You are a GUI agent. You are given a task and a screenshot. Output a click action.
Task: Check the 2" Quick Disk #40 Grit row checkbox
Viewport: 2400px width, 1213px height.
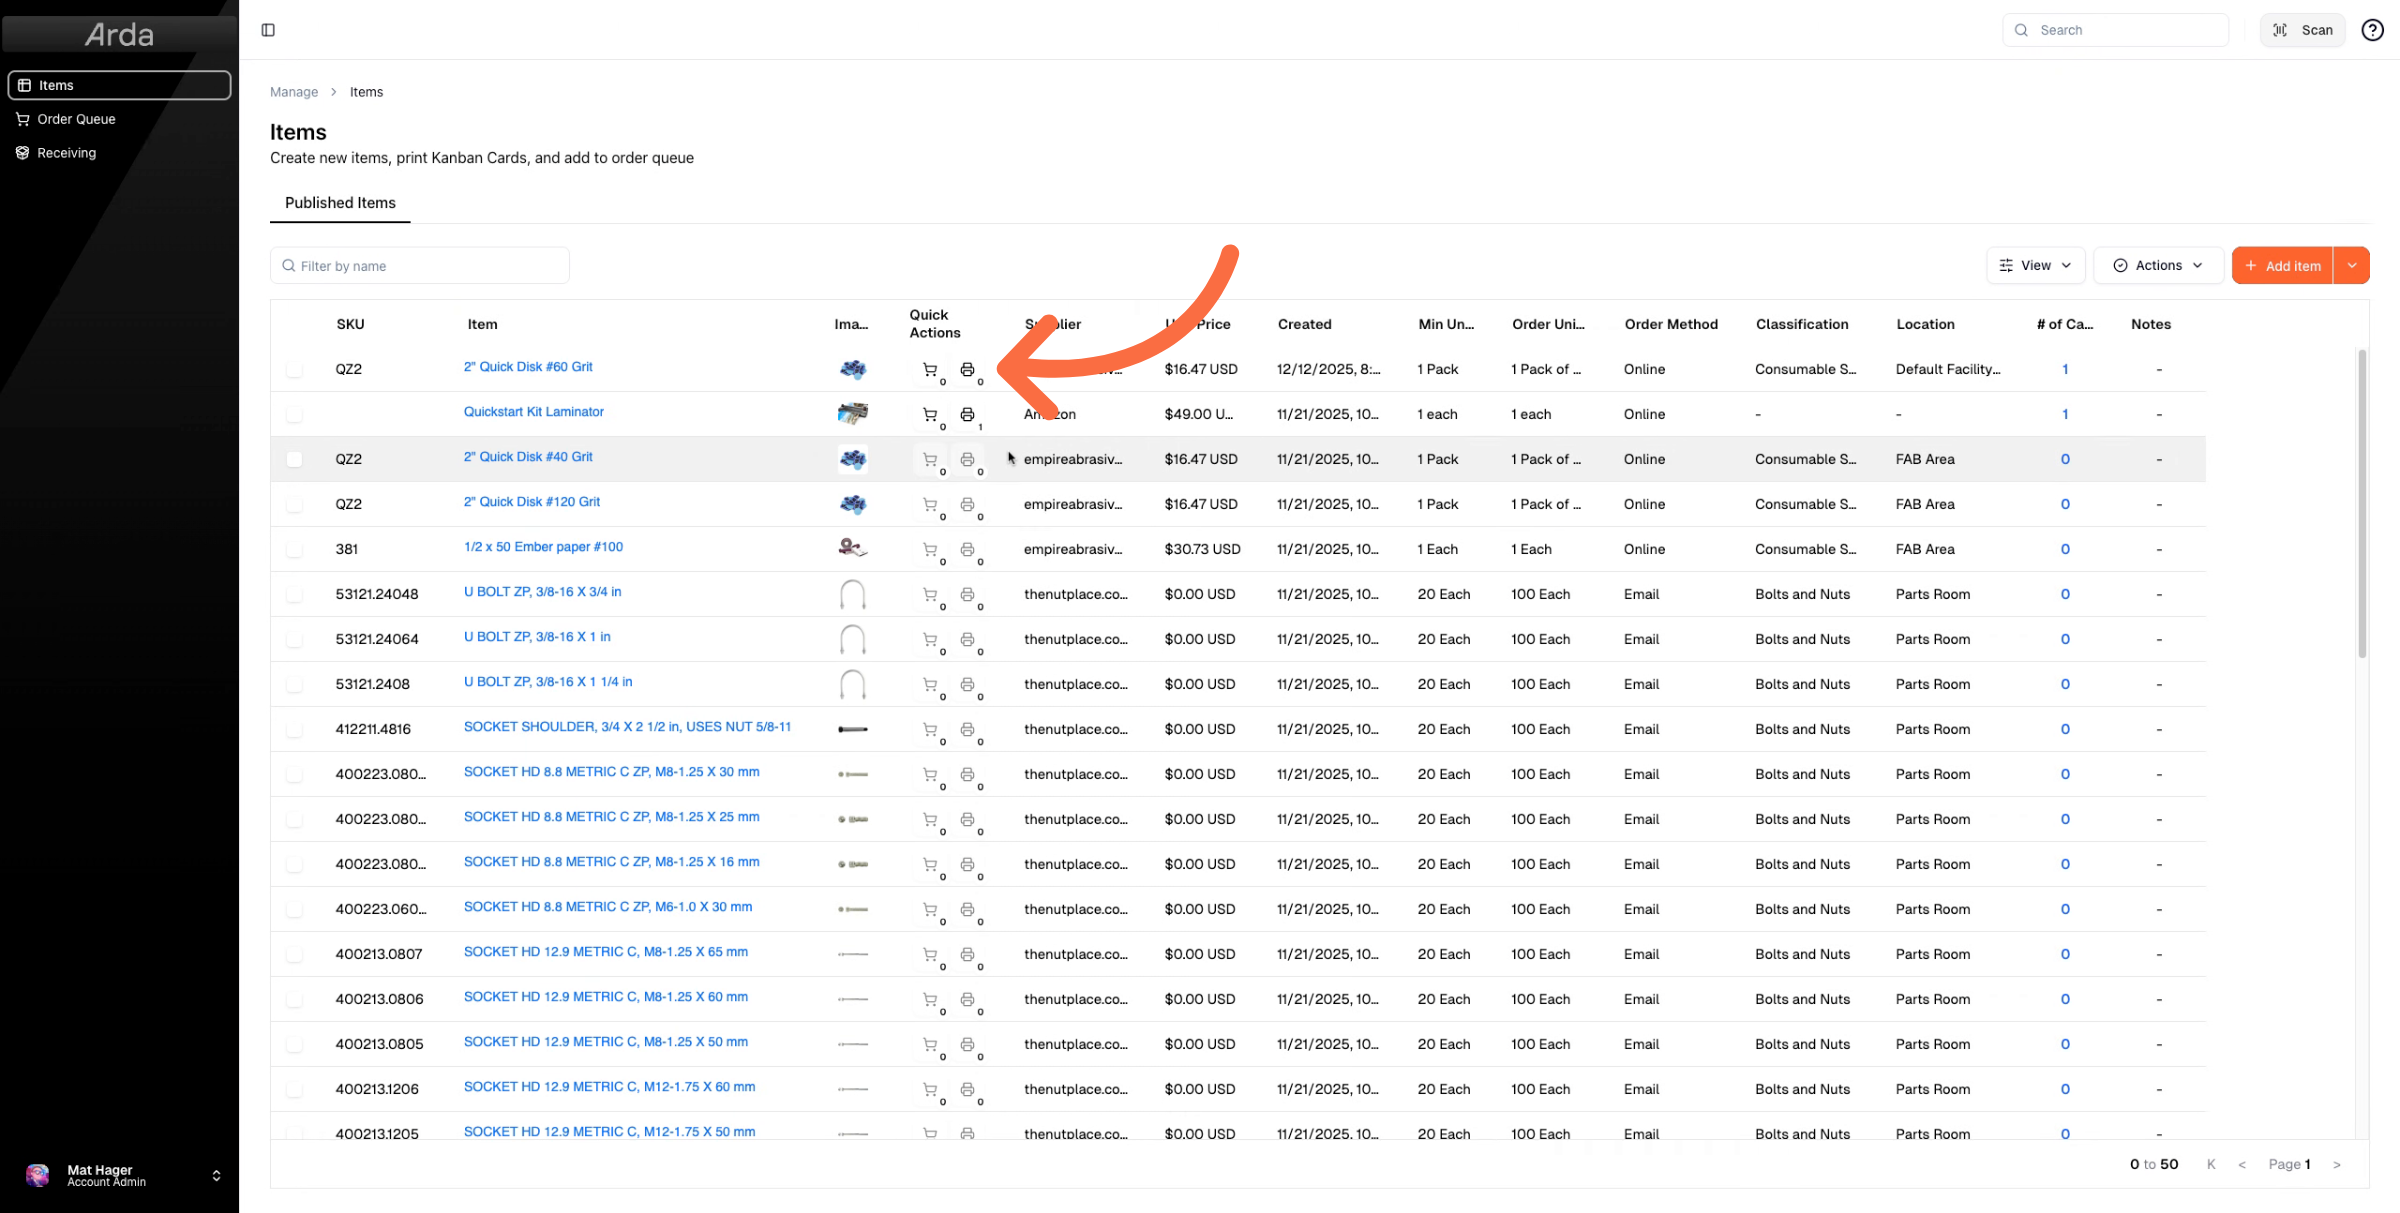coord(294,459)
